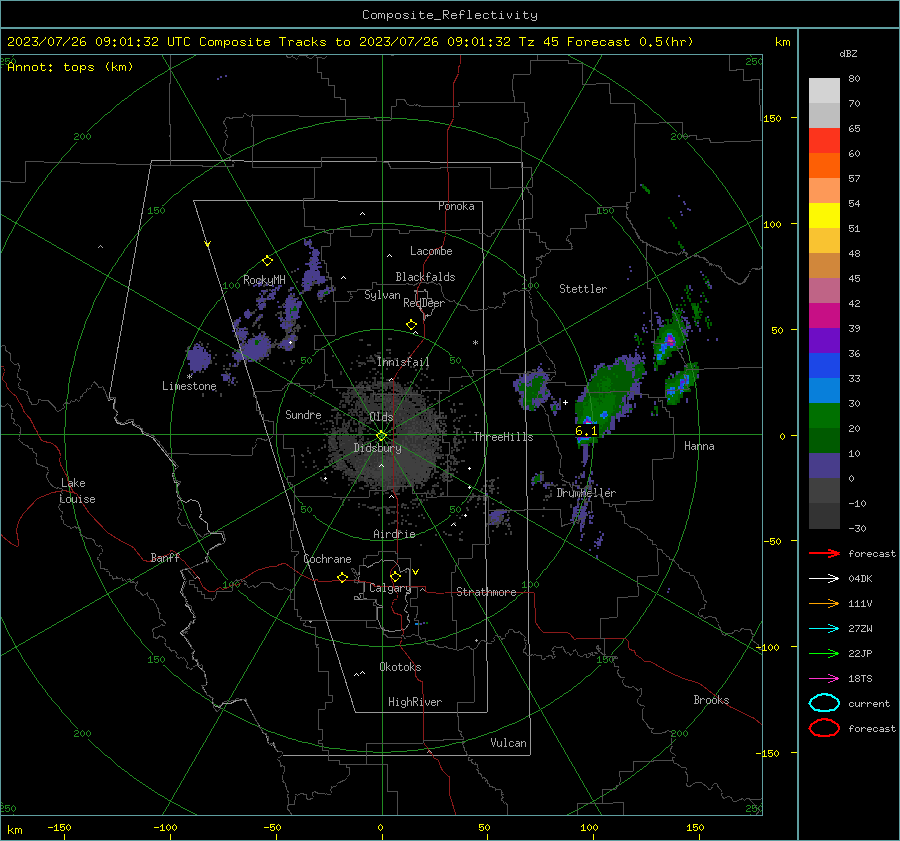Click the magenta 18TS arrow in legend

coord(824,679)
